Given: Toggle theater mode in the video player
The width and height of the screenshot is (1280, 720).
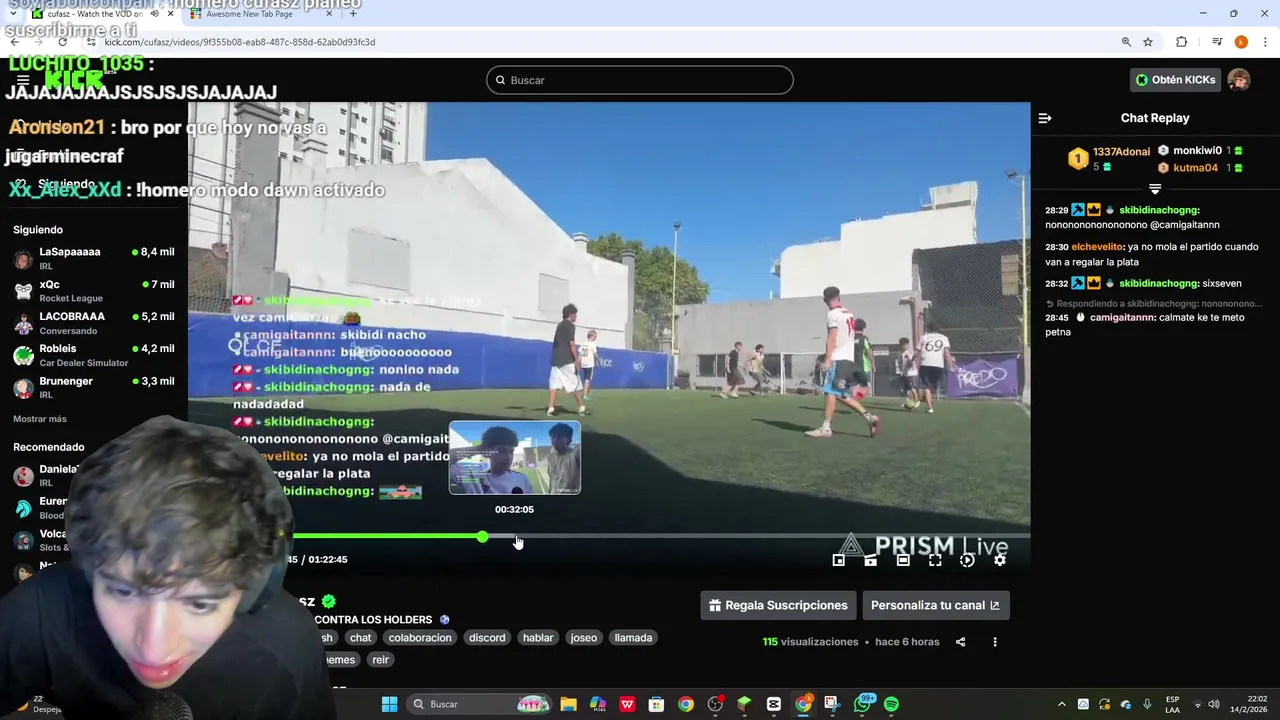Looking at the screenshot, I should [x=903, y=560].
